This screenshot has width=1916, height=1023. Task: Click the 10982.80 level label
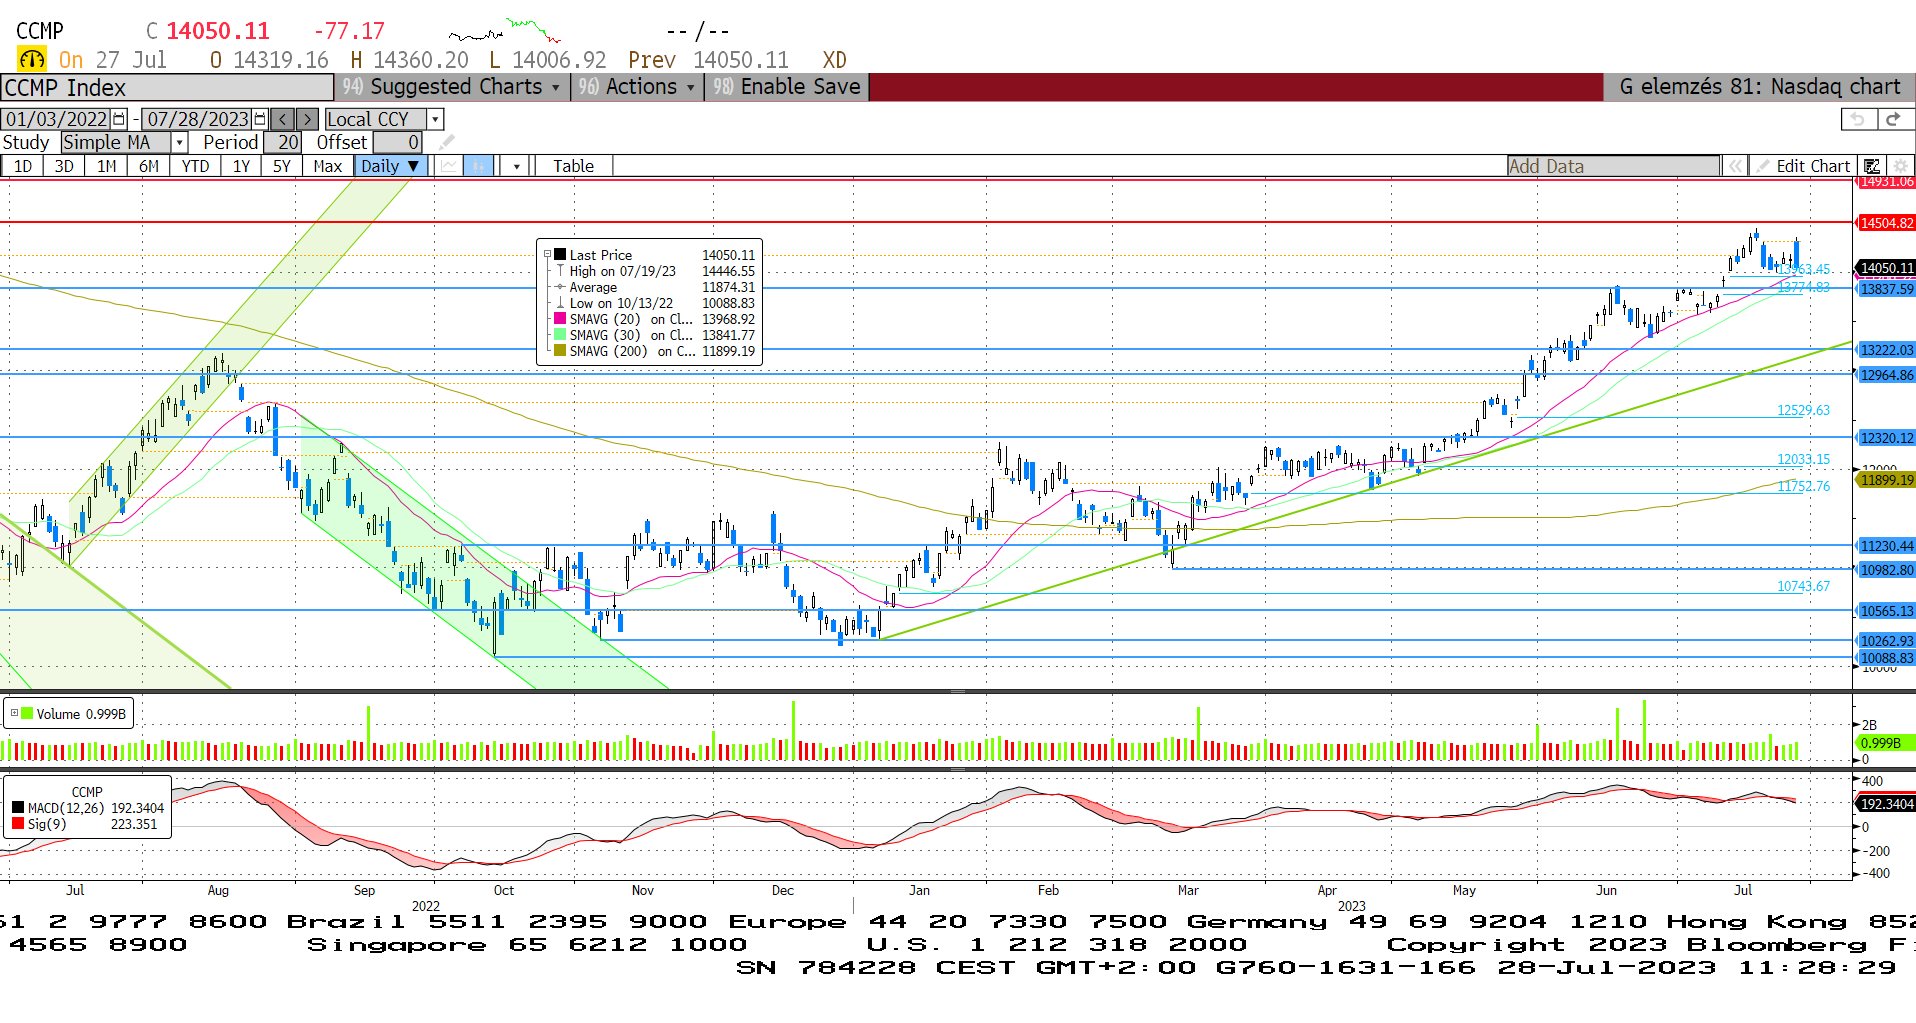[x=1886, y=570]
